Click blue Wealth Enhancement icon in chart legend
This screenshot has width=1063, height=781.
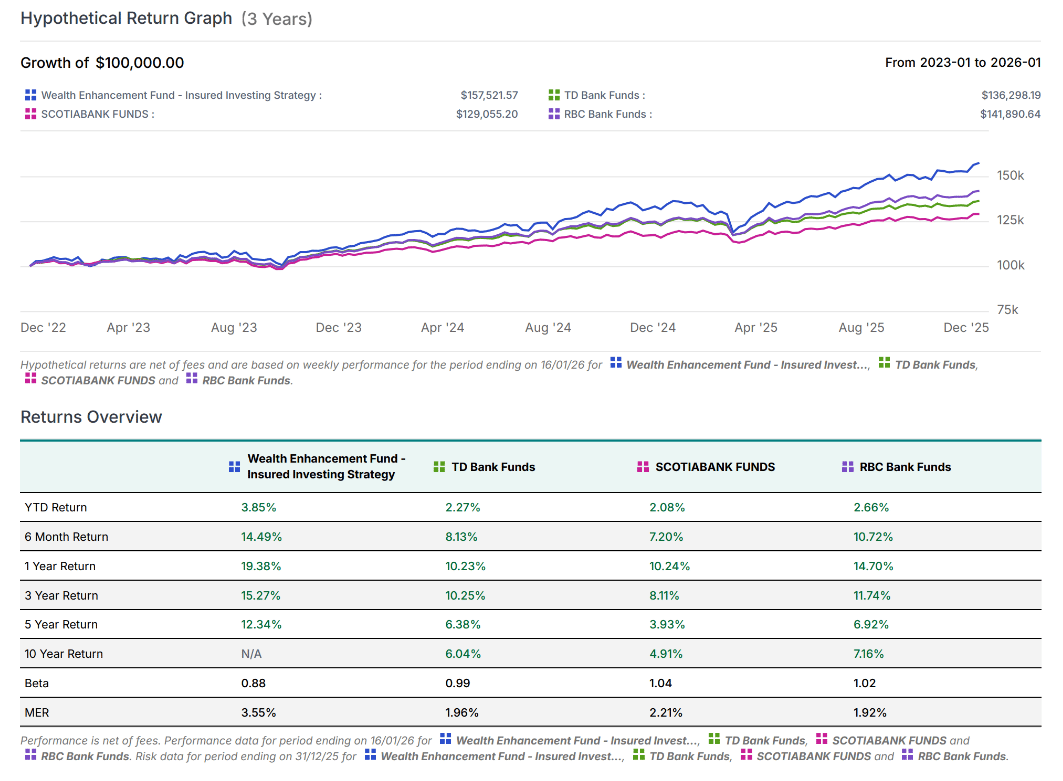pos(31,96)
